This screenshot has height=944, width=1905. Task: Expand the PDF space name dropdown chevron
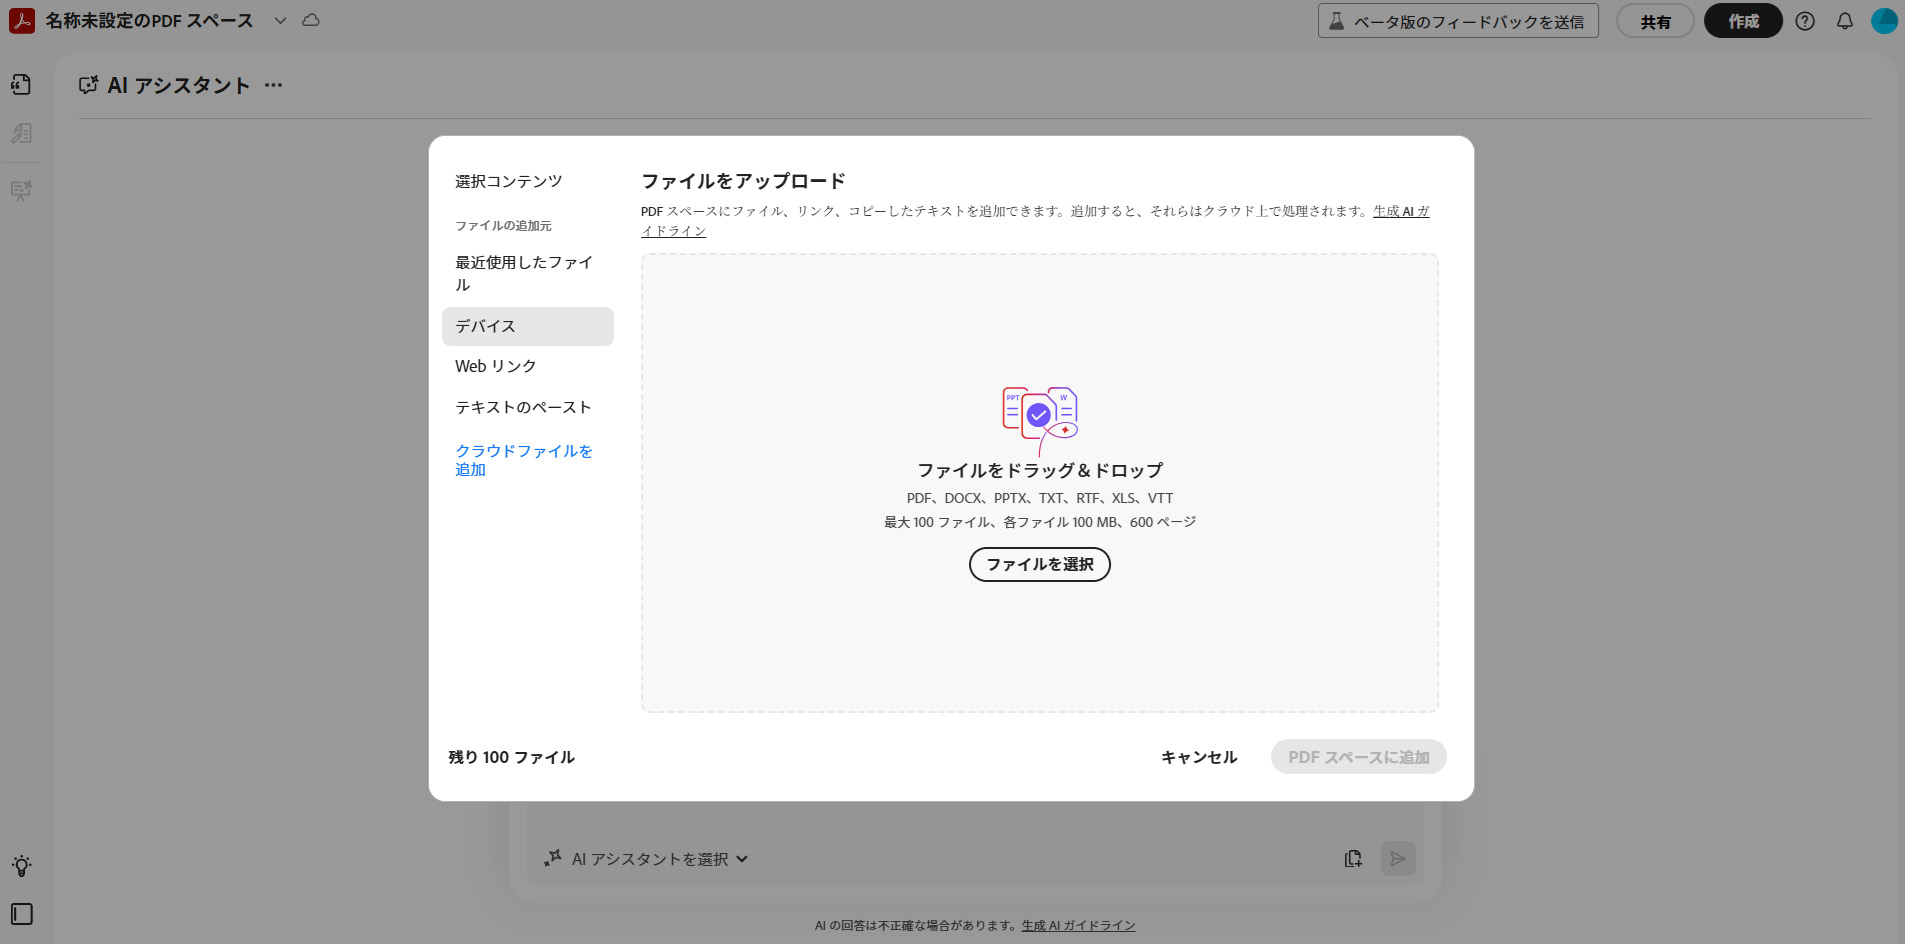(280, 21)
